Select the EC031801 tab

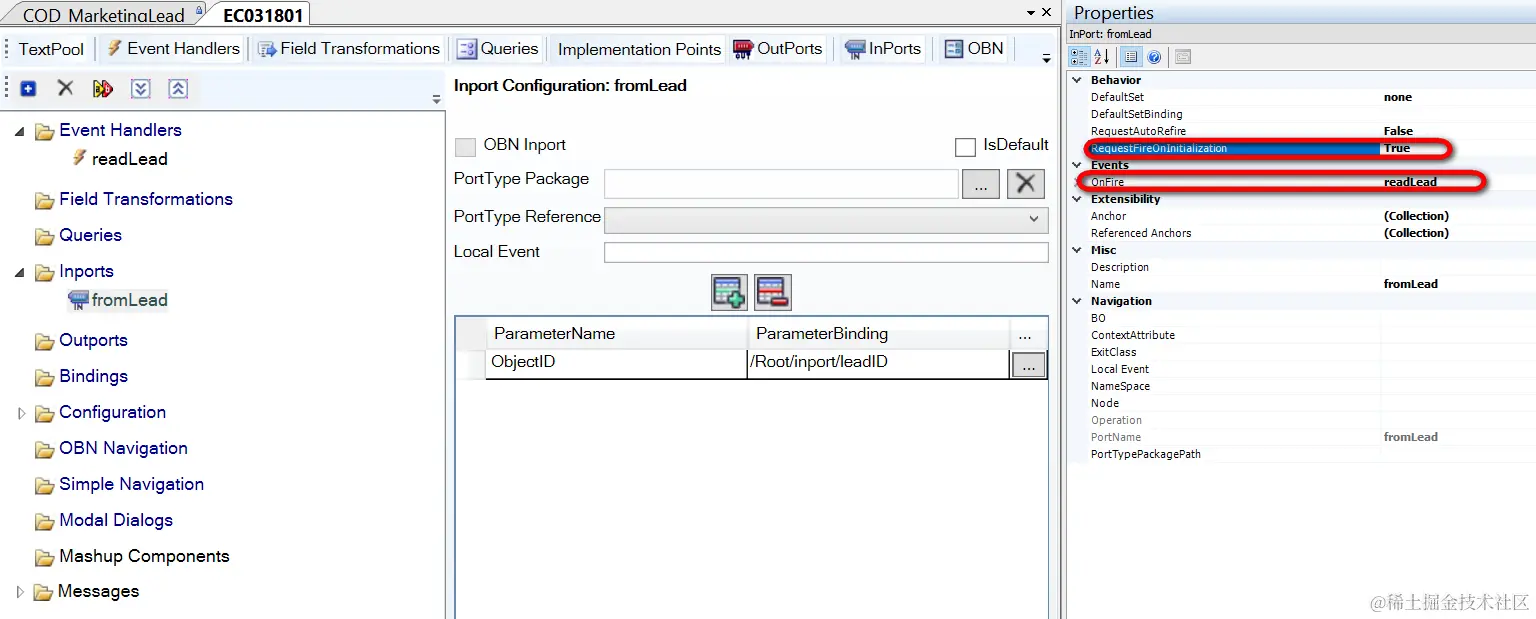click(263, 14)
